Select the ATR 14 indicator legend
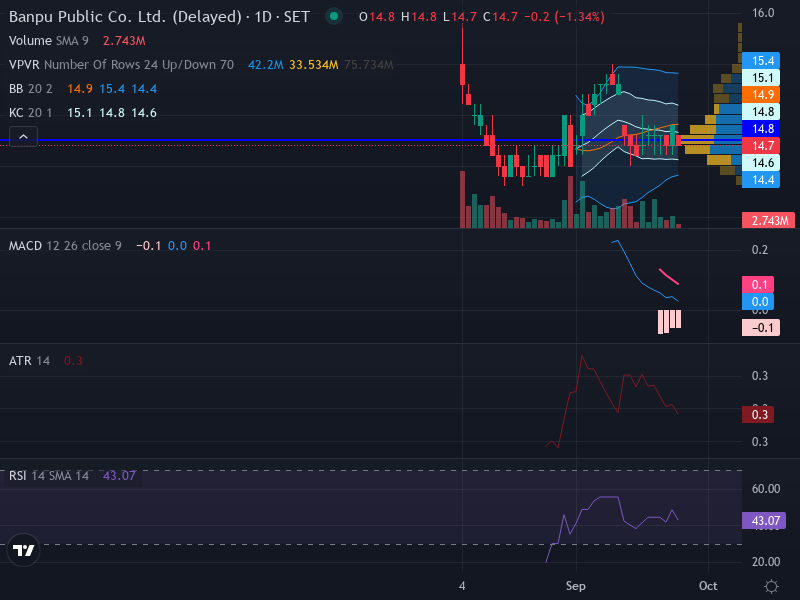The height and width of the screenshot is (600, 800). [29, 361]
